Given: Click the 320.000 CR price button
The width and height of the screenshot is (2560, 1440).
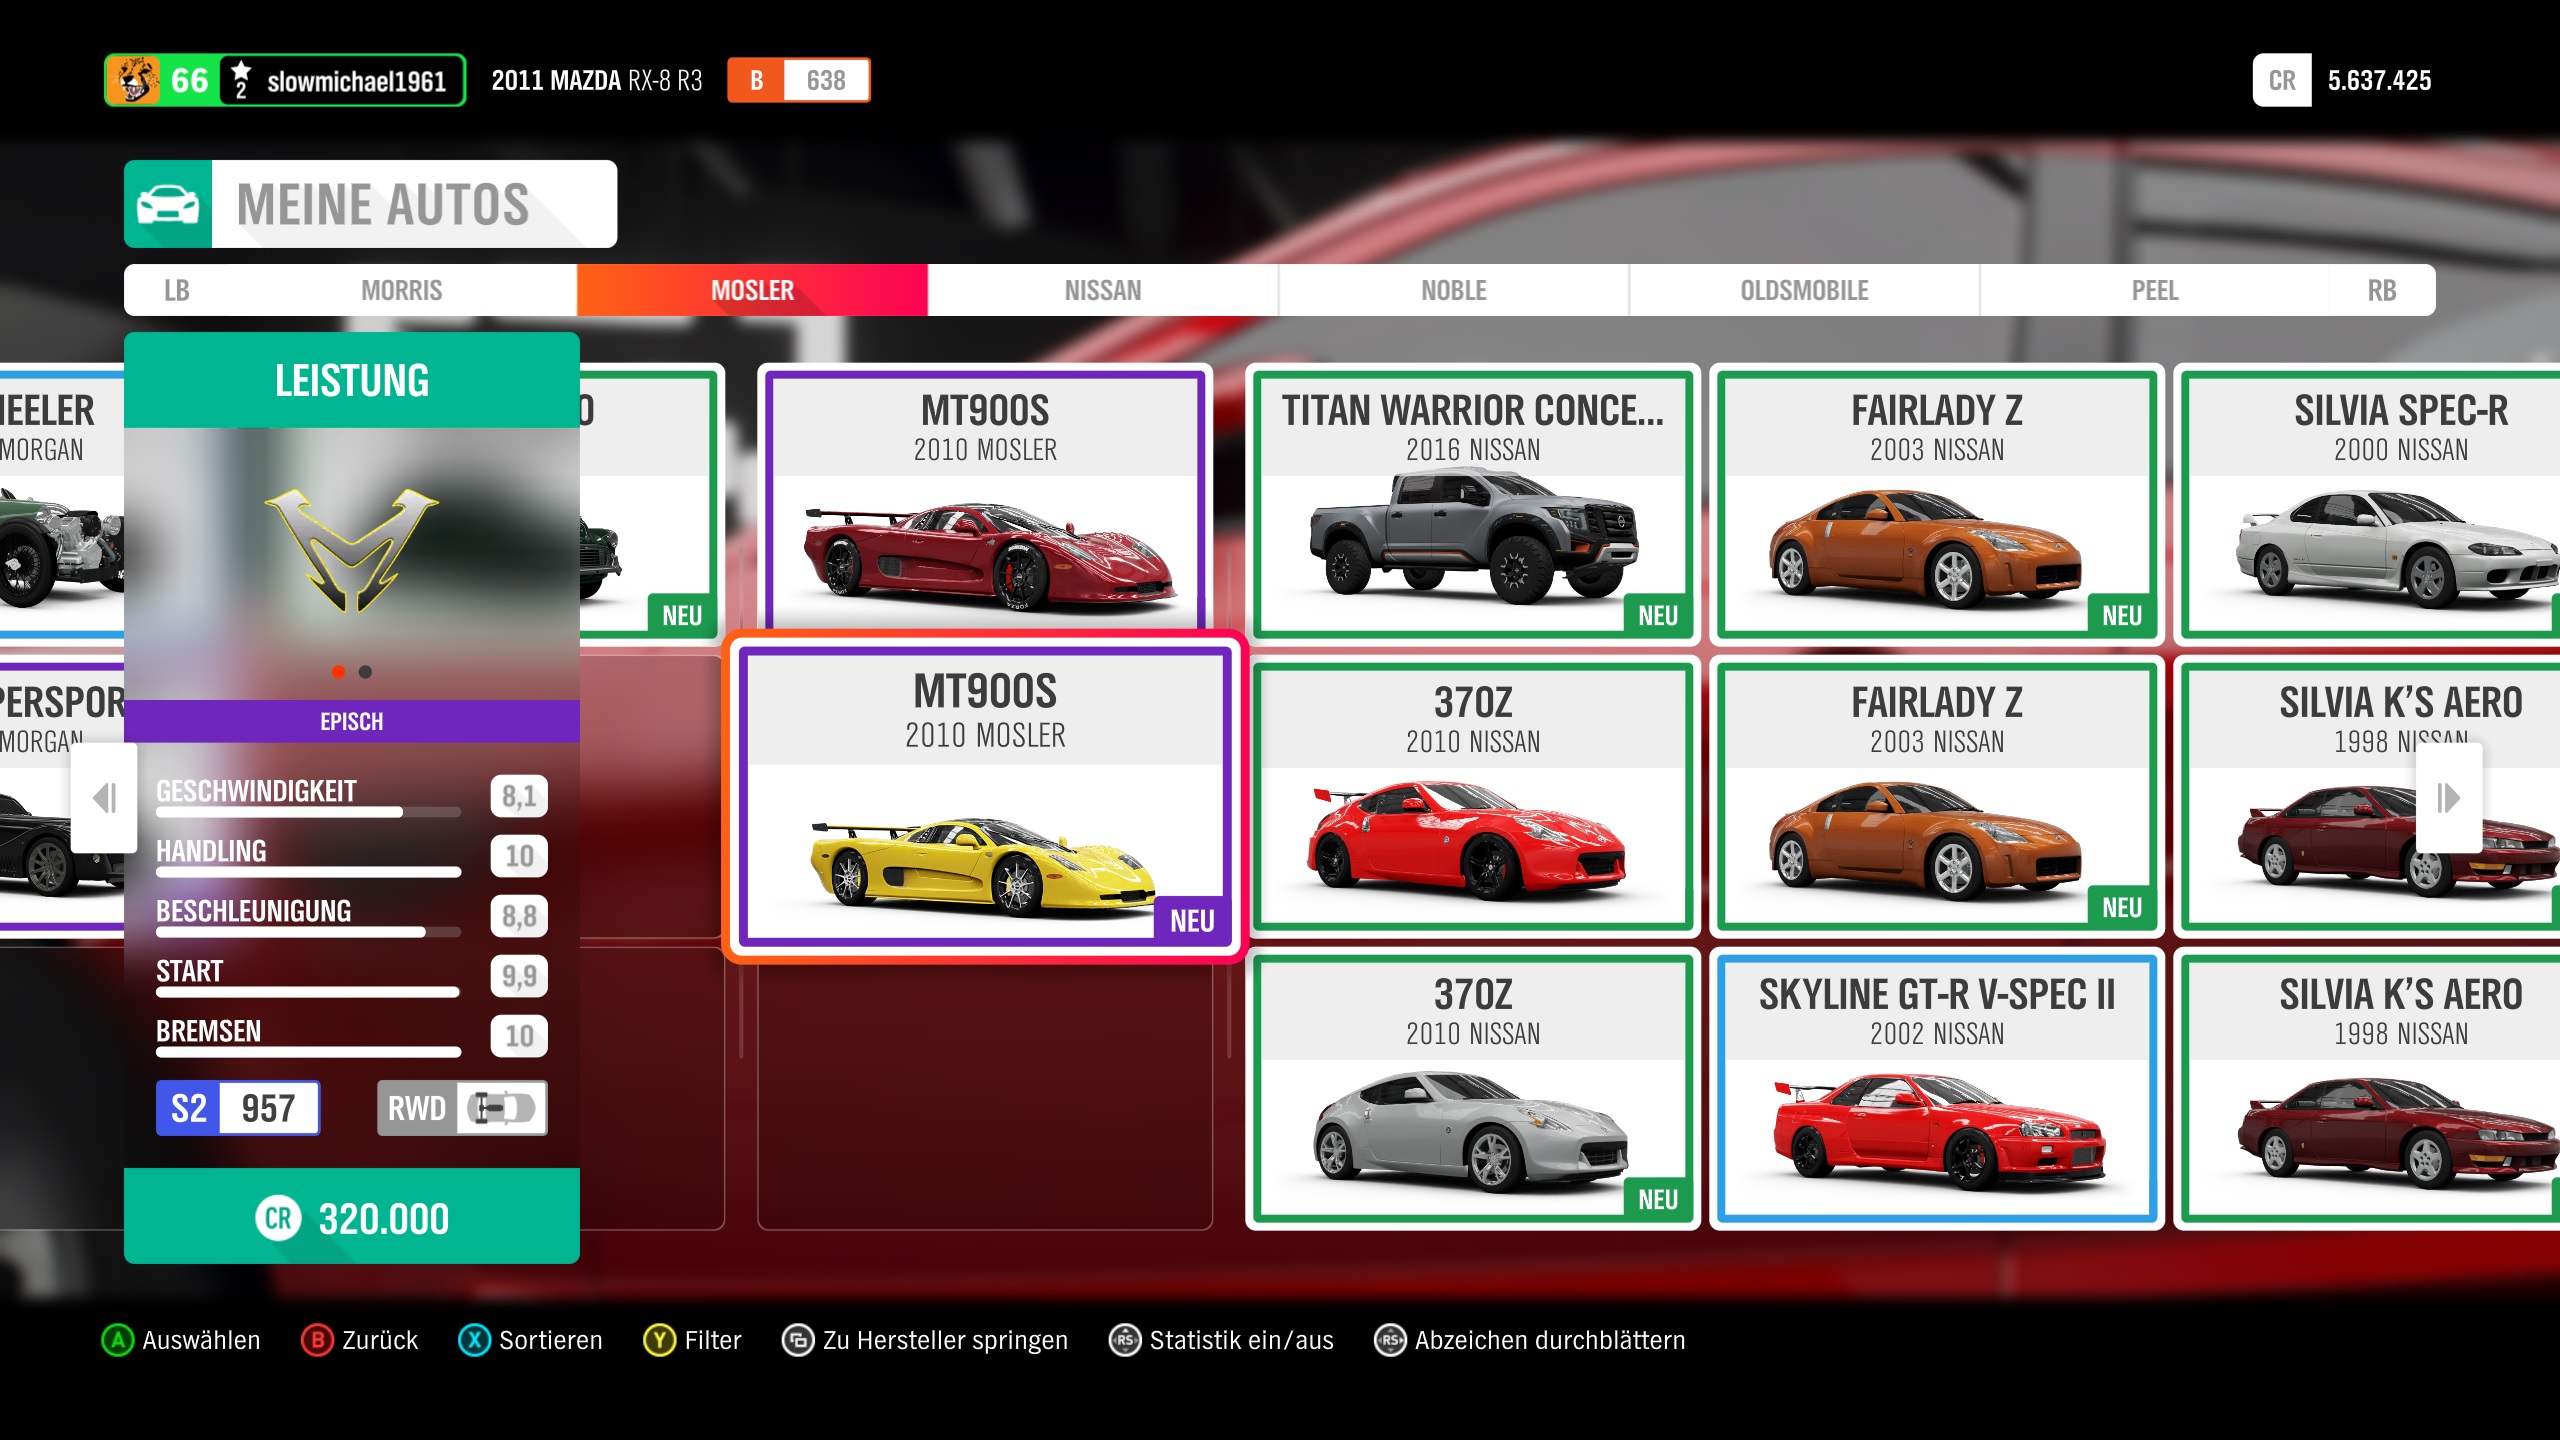Looking at the screenshot, I should pos(352,1218).
